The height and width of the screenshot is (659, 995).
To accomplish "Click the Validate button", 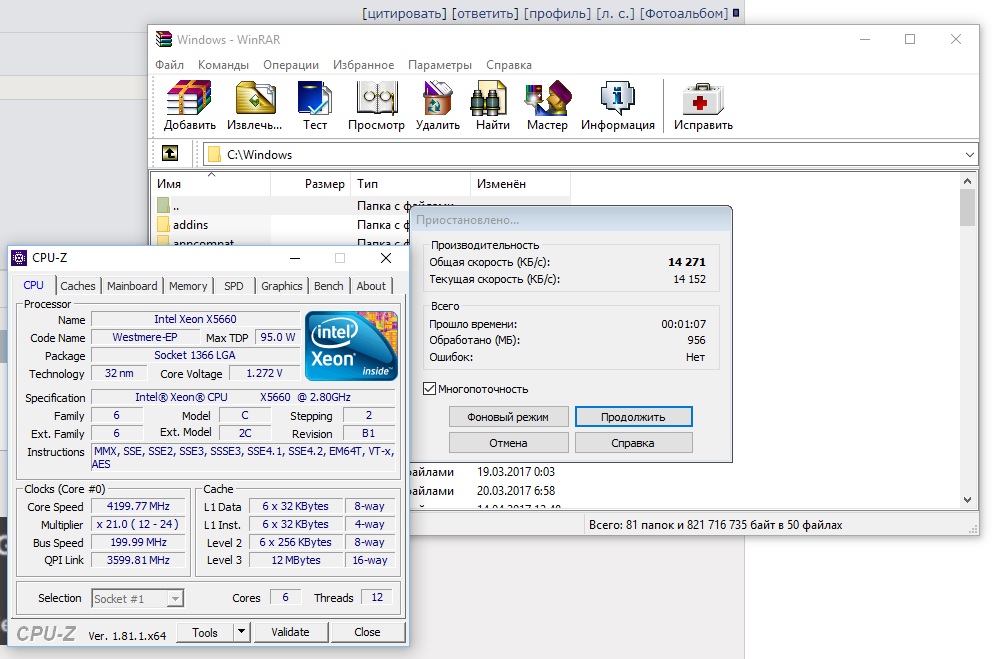I will pos(291,632).
